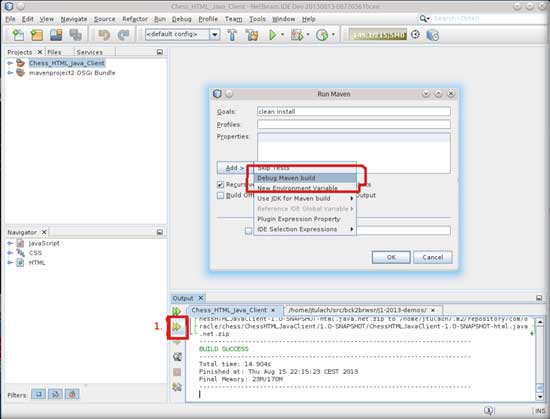
Task: Click the garbage collection clock icon
Action: [415, 34]
